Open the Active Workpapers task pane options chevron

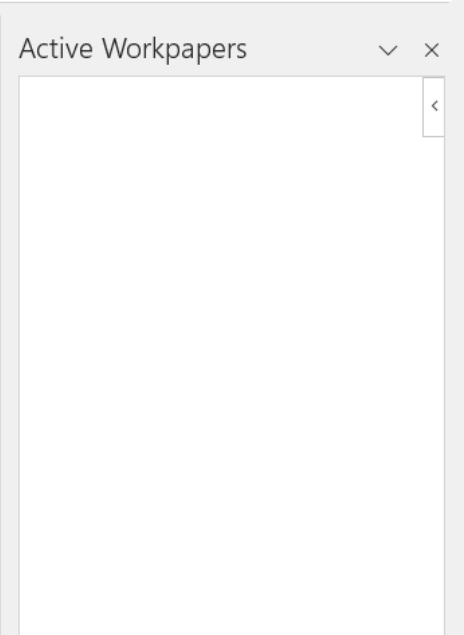pos(388,51)
